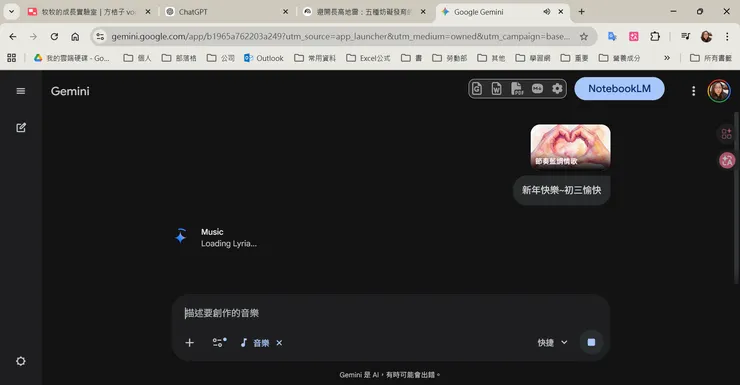Focus the '描述要創作的音樂' prompt field

tap(391, 313)
